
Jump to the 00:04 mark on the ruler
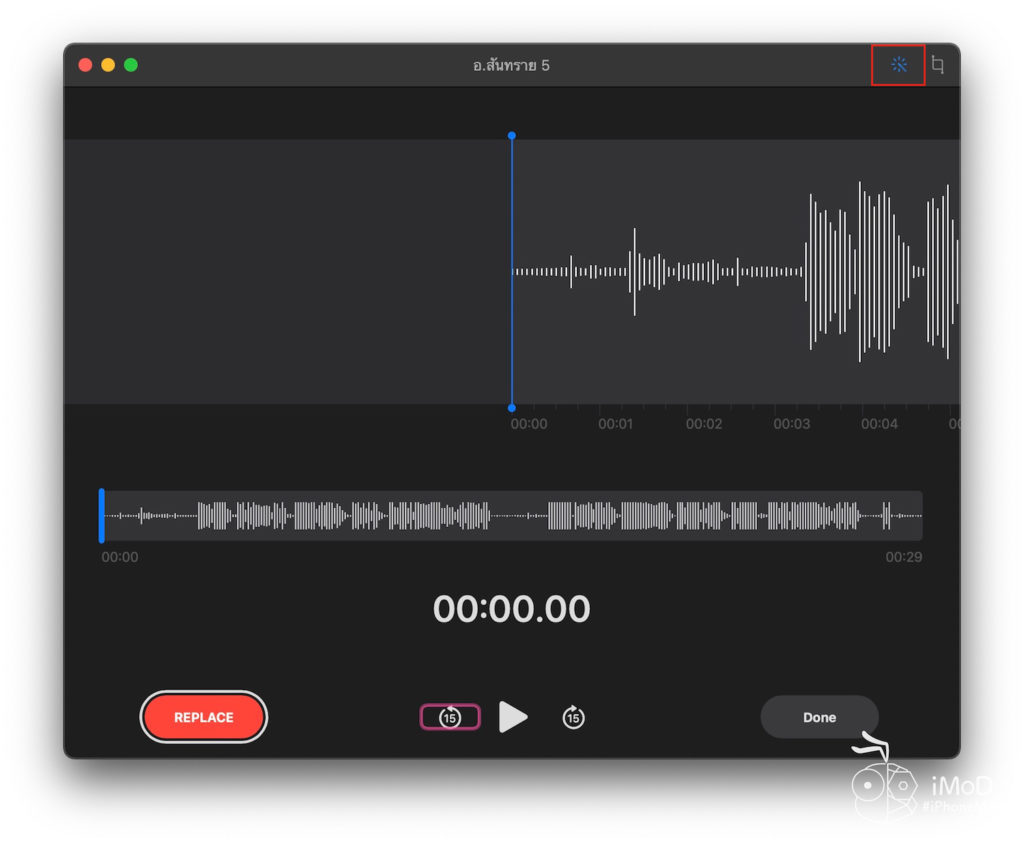click(879, 423)
